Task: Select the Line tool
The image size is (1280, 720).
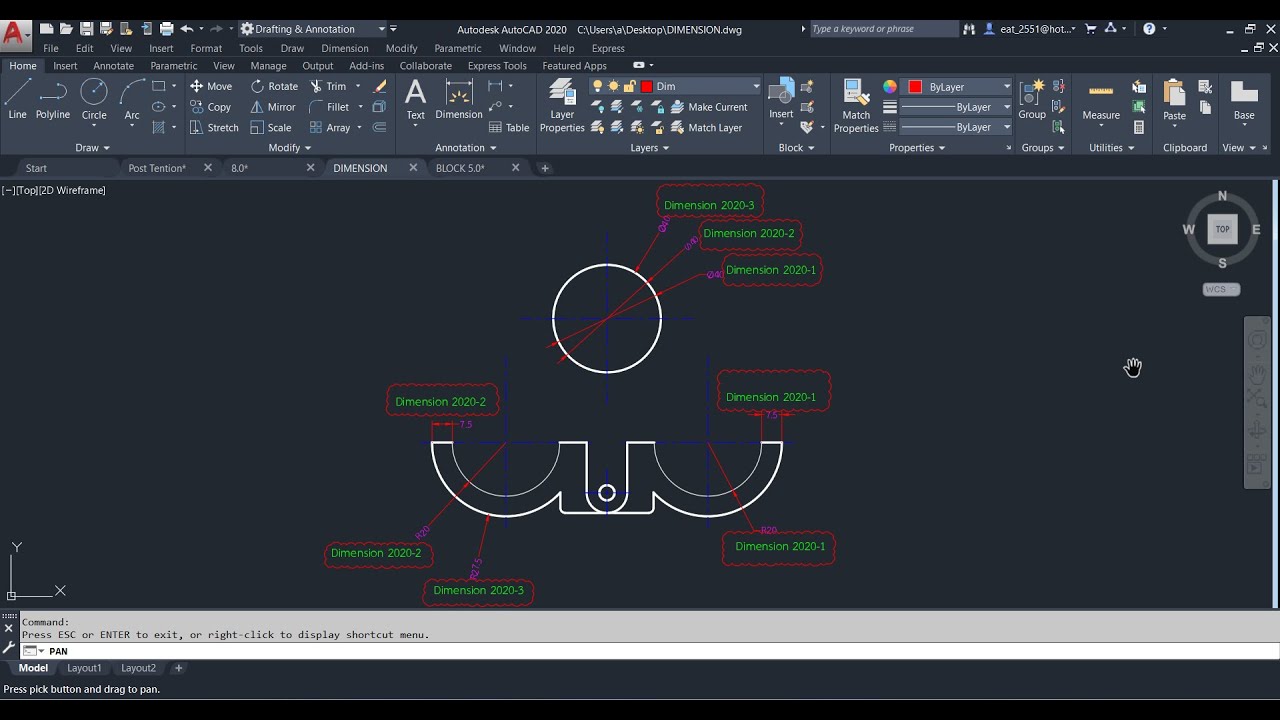Action: click(x=17, y=100)
